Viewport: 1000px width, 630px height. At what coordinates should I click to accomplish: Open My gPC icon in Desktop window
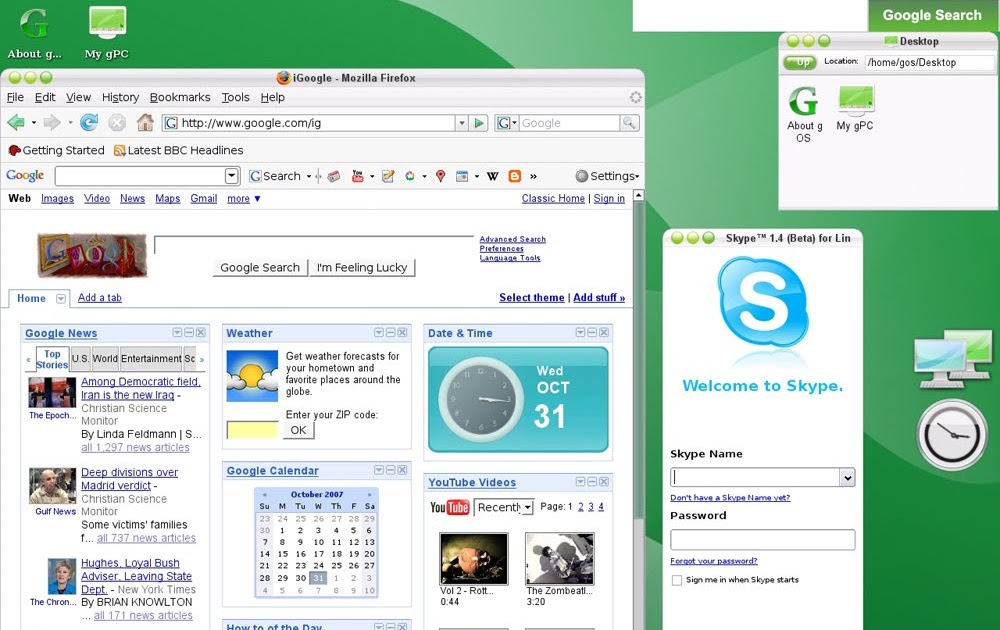click(855, 108)
